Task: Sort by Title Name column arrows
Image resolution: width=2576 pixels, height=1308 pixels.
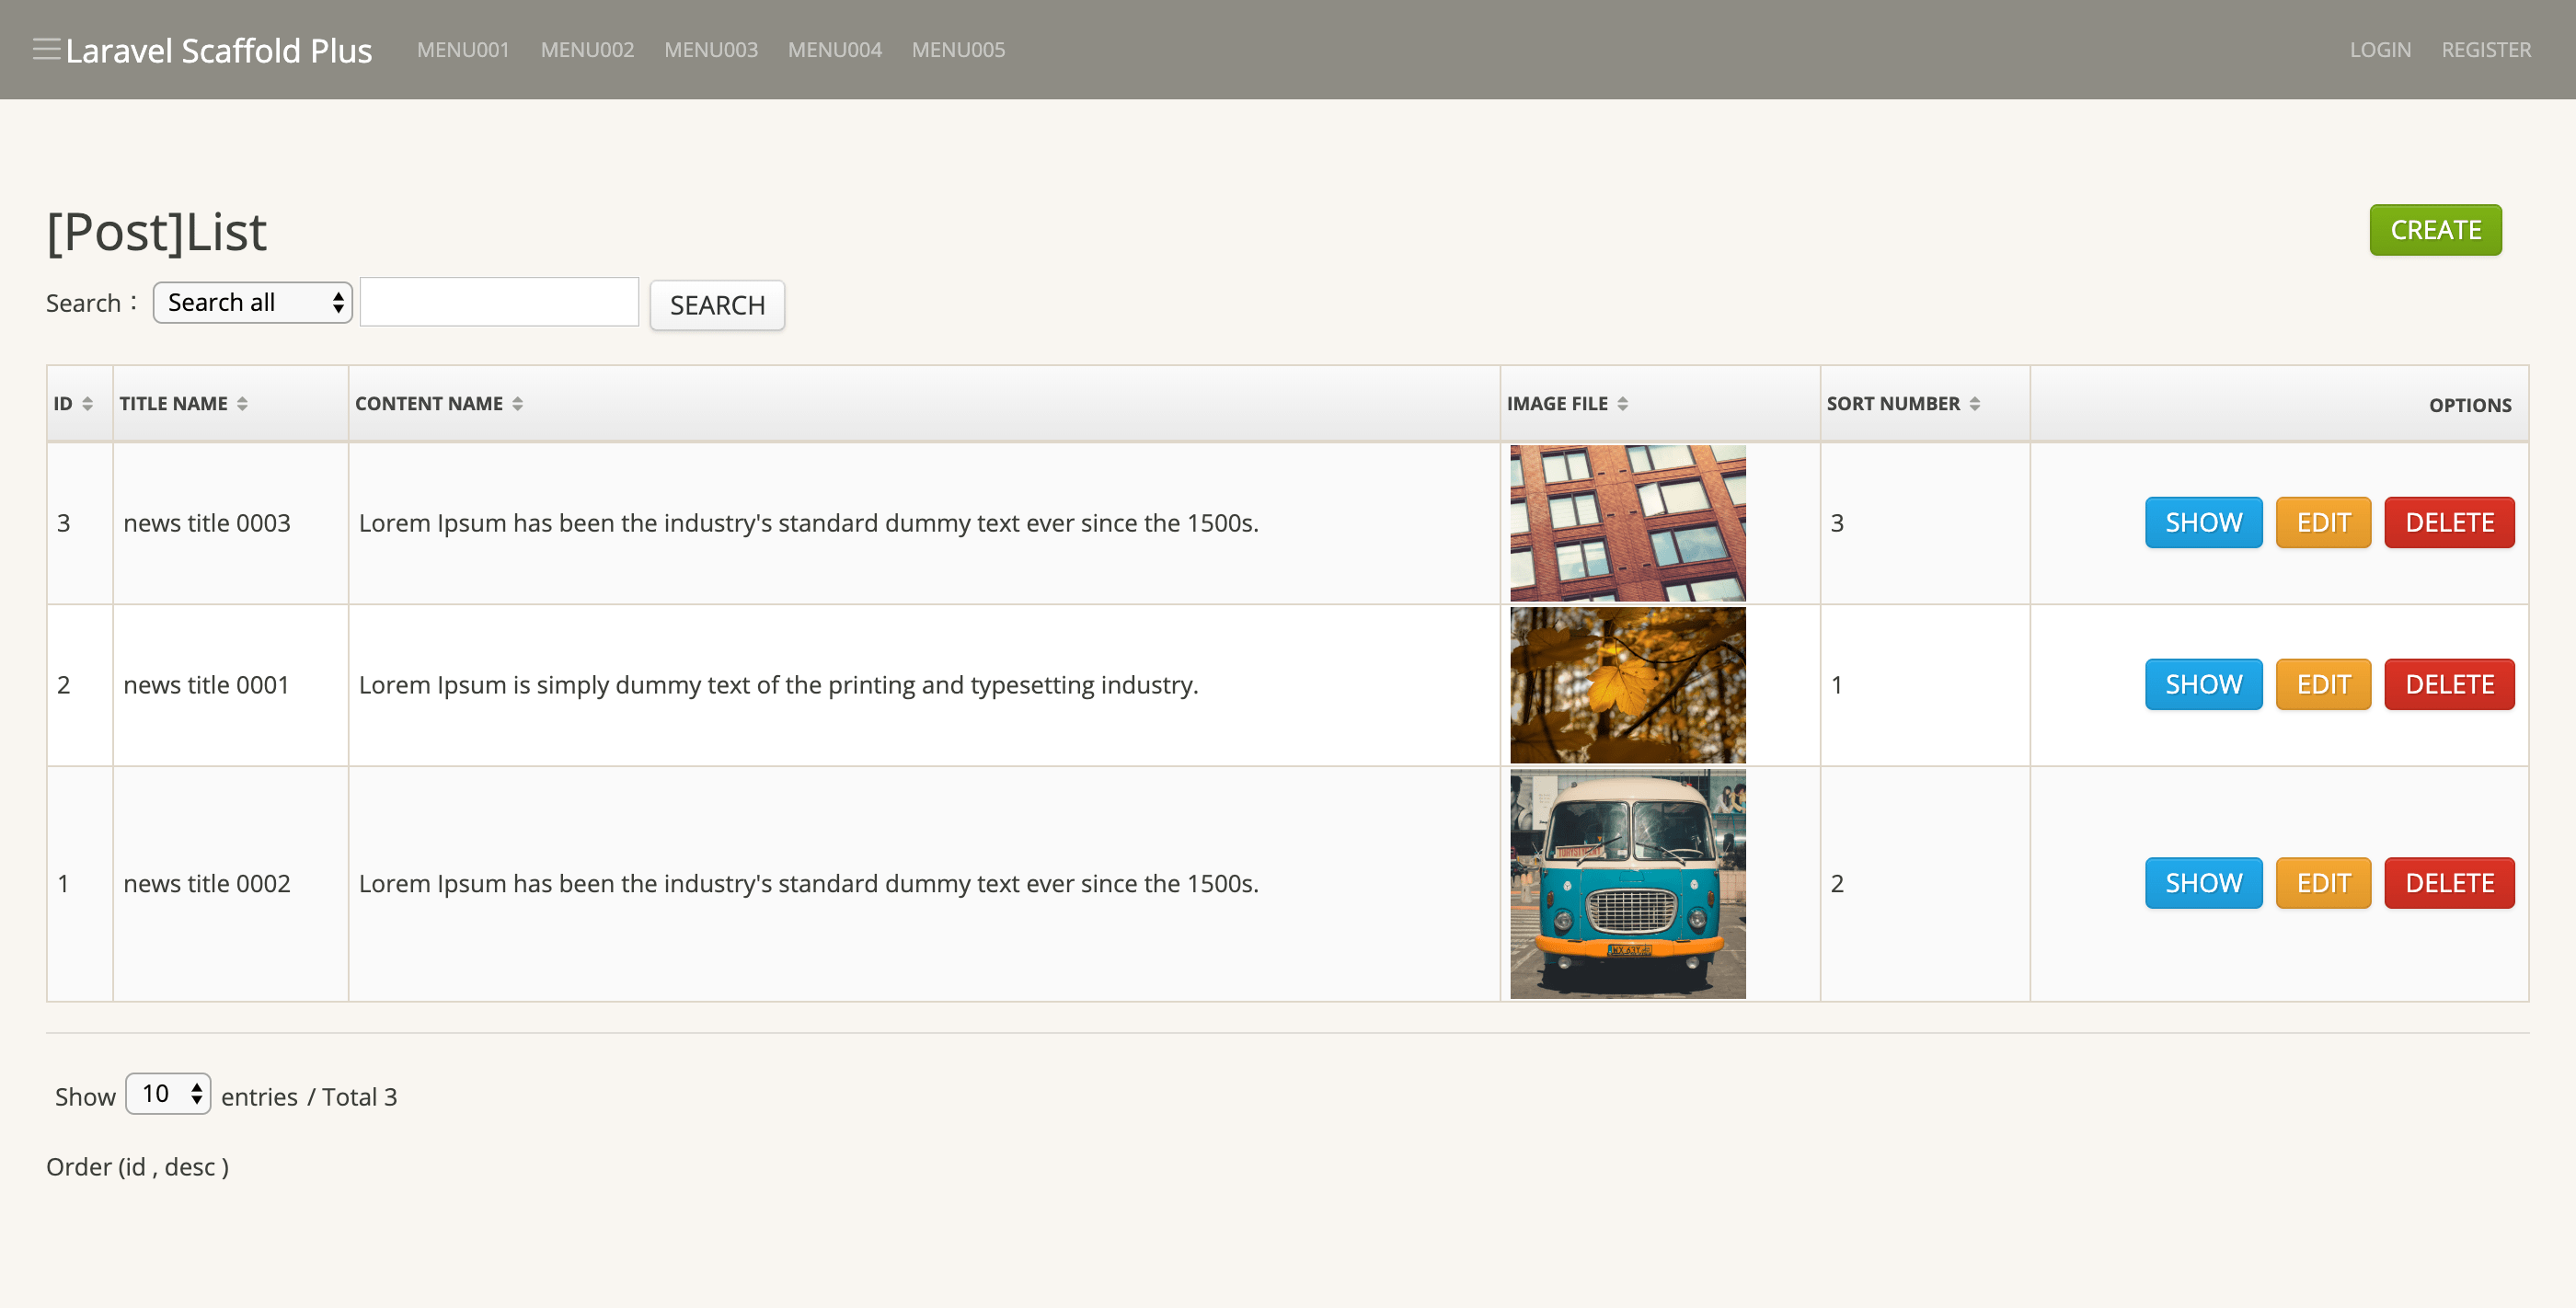Action: [x=242, y=403]
